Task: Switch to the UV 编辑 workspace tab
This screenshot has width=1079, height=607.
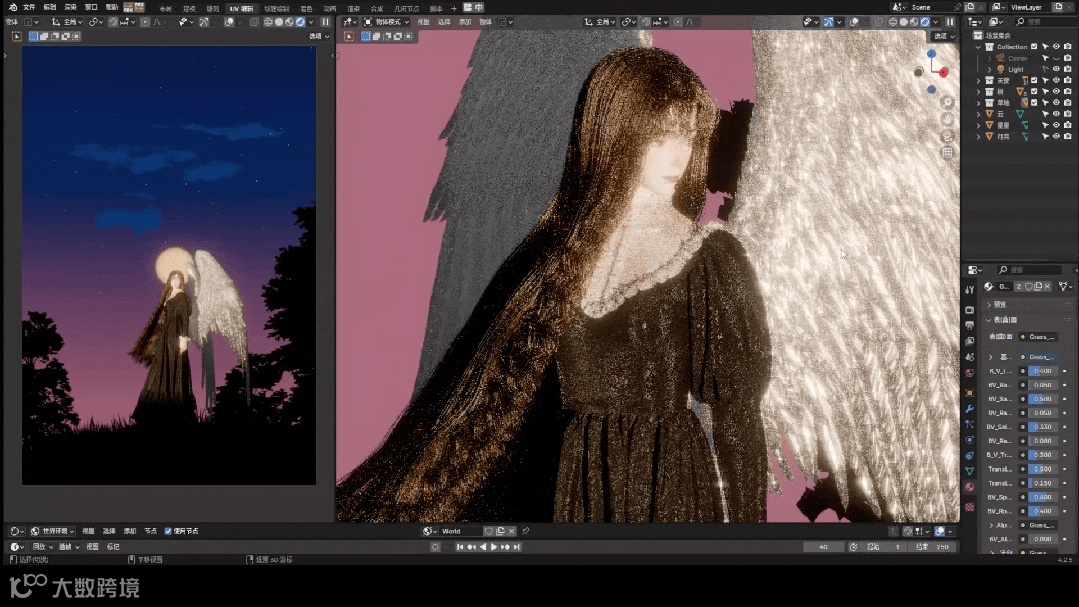Action: point(242,8)
